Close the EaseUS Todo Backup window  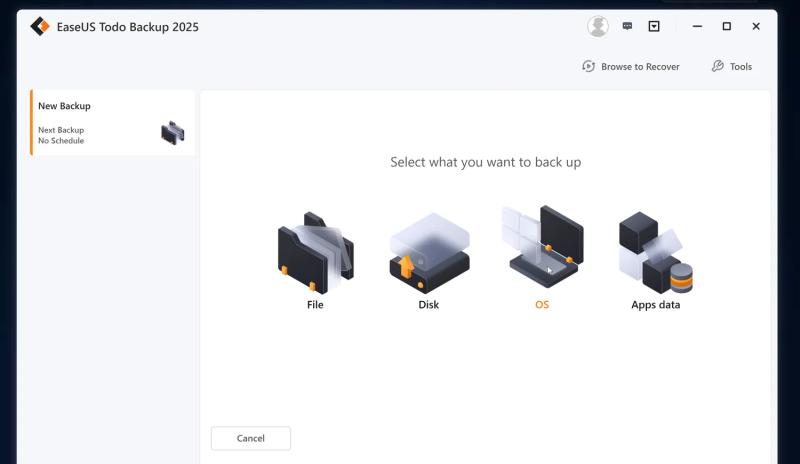756,26
